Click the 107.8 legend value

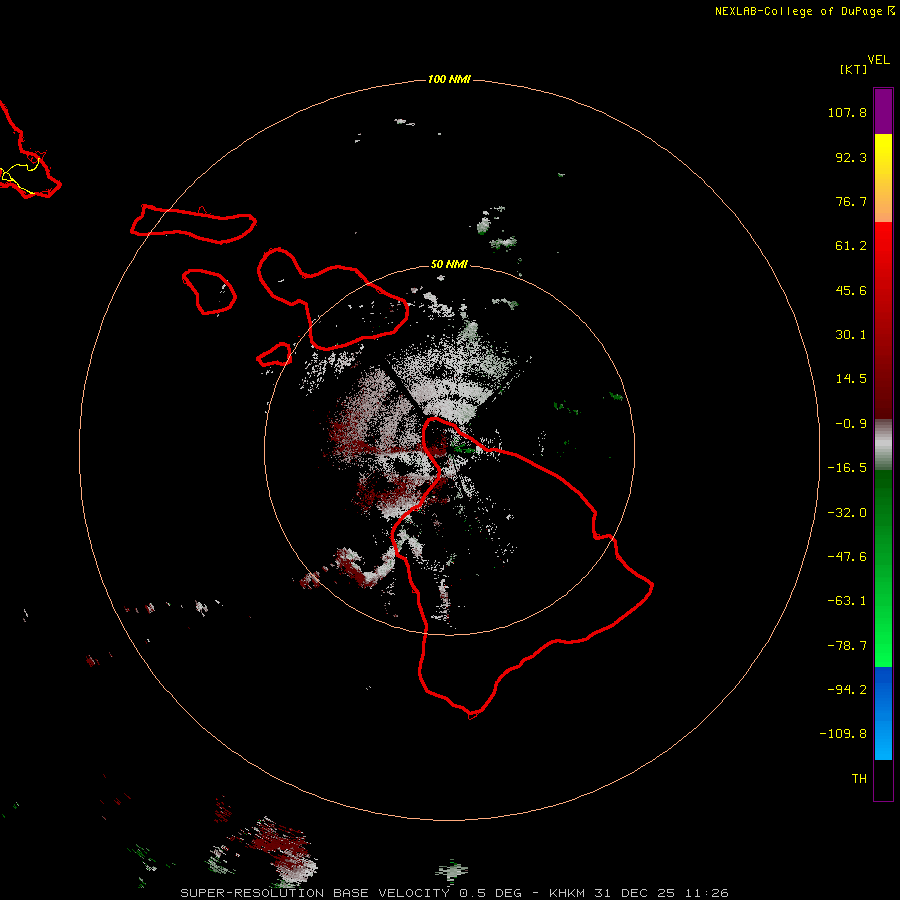click(847, 112)
